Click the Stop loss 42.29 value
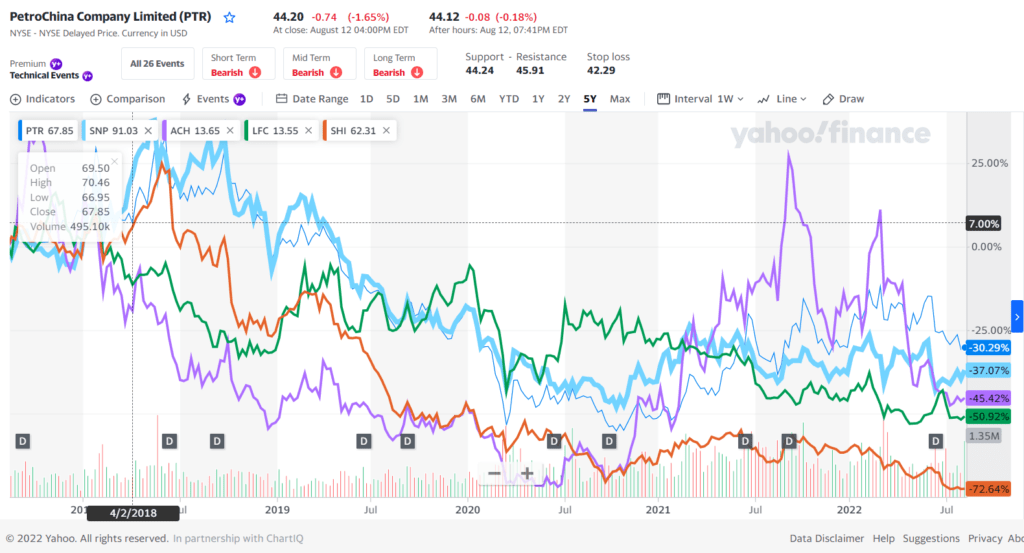This screenshot has width=1024, height=553. pyautogui.click(x=601, y=71)
